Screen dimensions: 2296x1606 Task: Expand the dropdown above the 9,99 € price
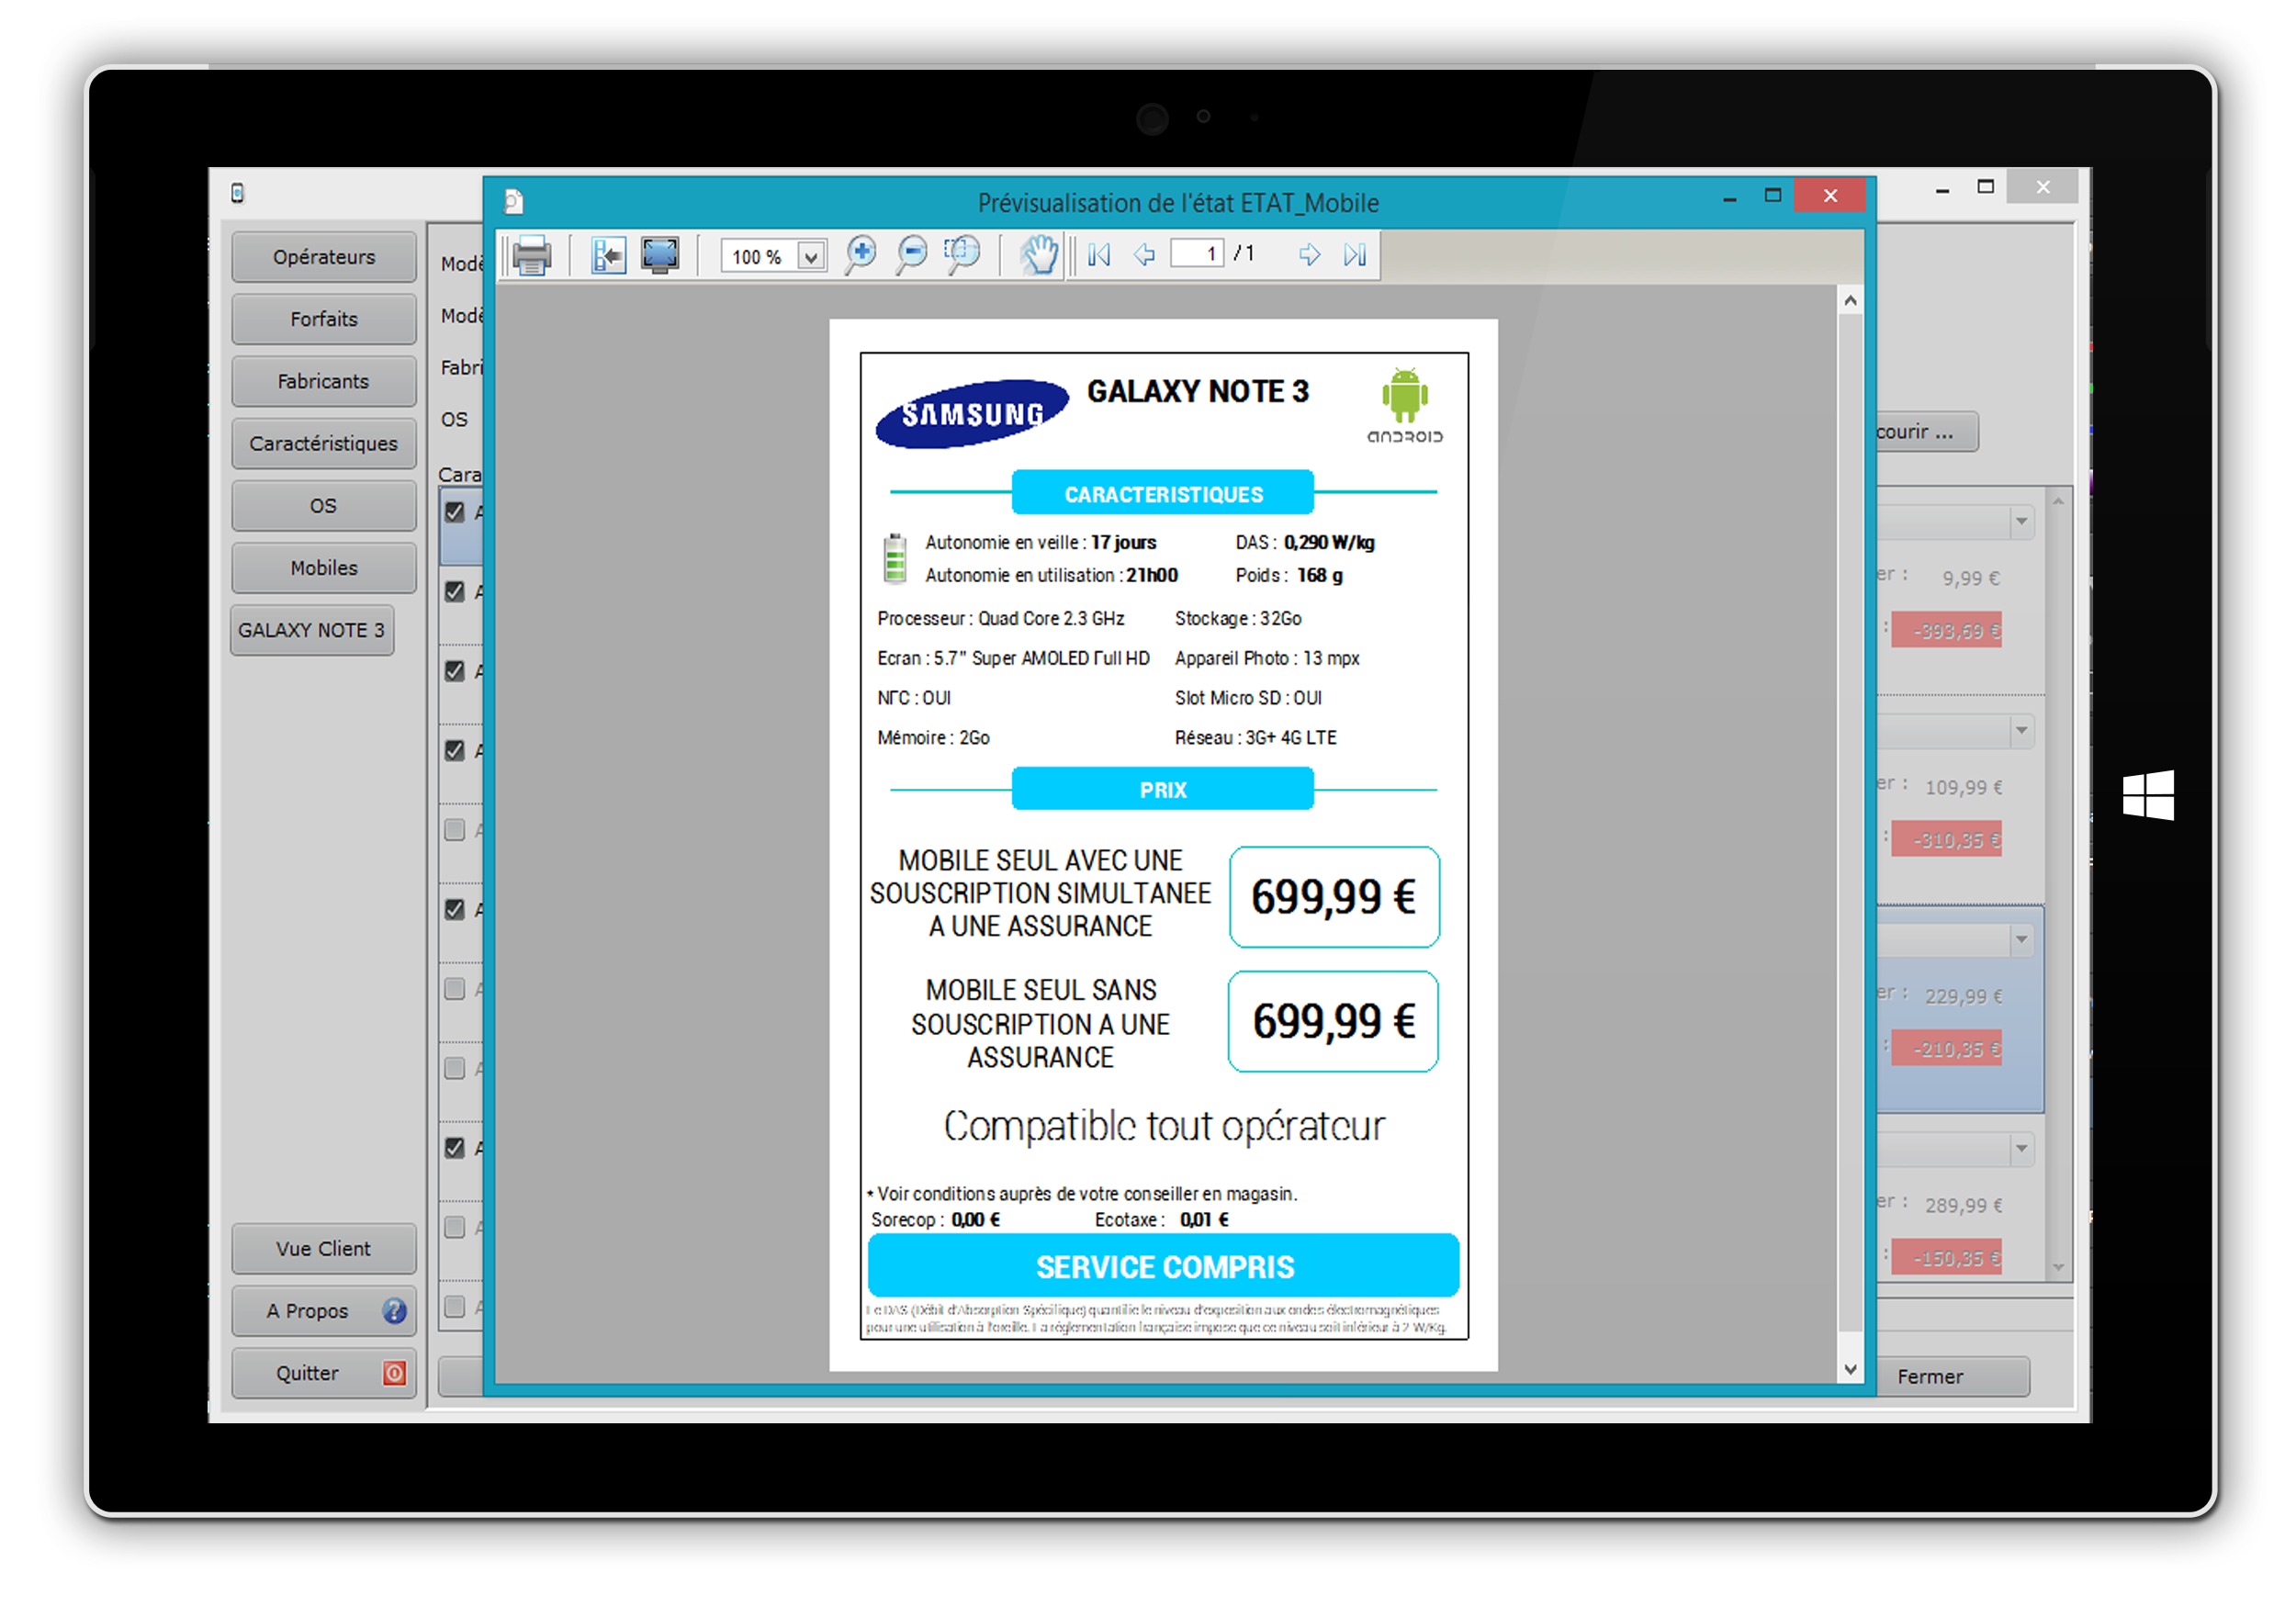pos(2021,522)
